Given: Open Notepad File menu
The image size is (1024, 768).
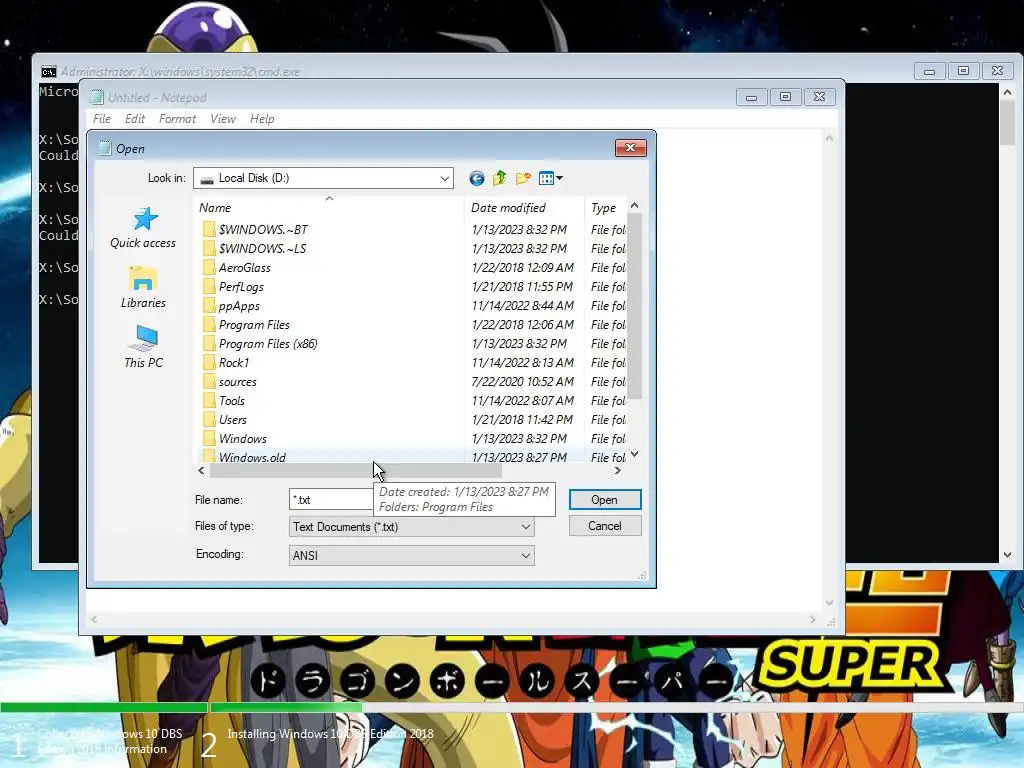Looking at the screenshot, I should click(x=102, y=119).
